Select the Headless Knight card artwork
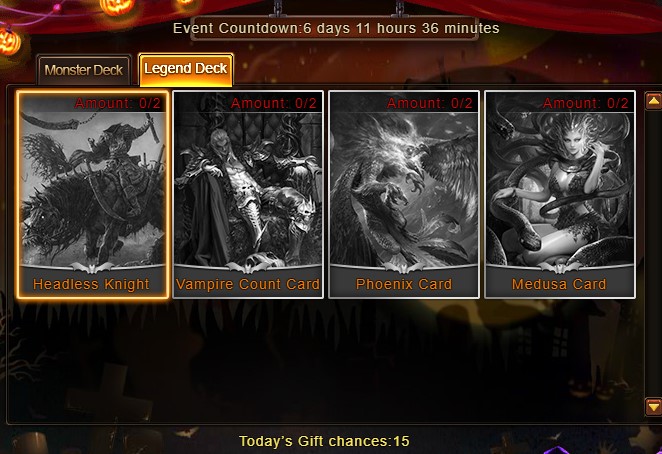The height and width of the screenshot is (454, 662). [92, 188]
